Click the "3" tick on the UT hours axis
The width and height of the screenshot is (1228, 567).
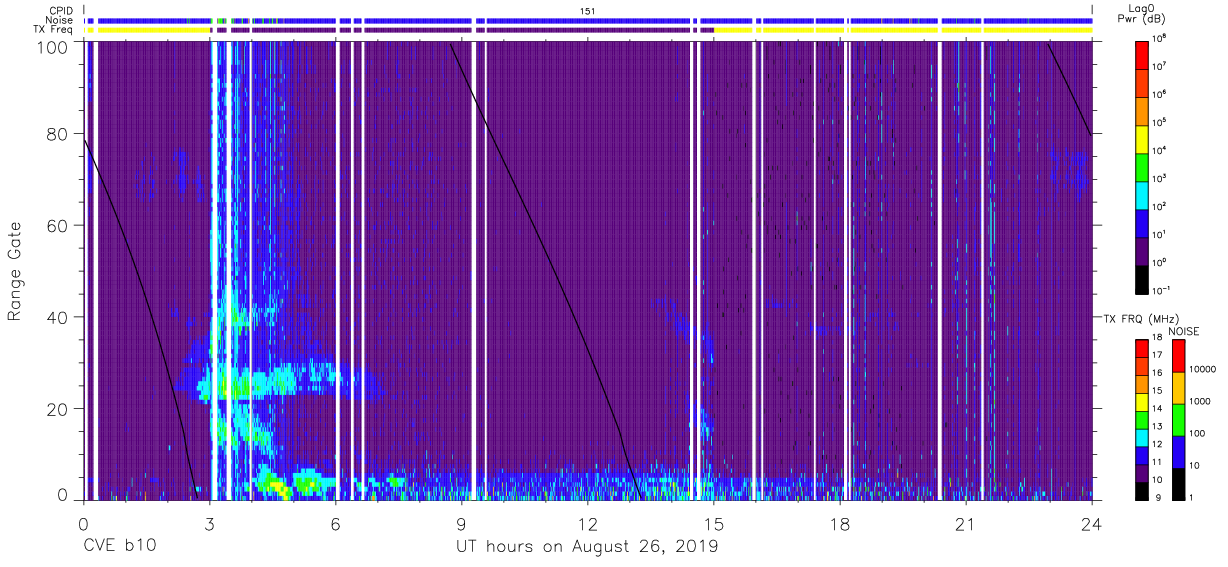click(x=209, y=523)
